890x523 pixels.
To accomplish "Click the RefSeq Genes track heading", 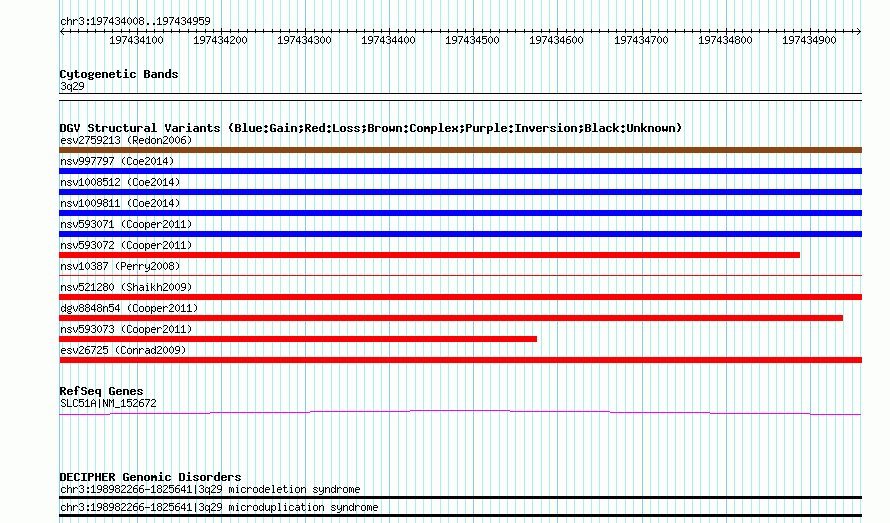I will (101, 391).
